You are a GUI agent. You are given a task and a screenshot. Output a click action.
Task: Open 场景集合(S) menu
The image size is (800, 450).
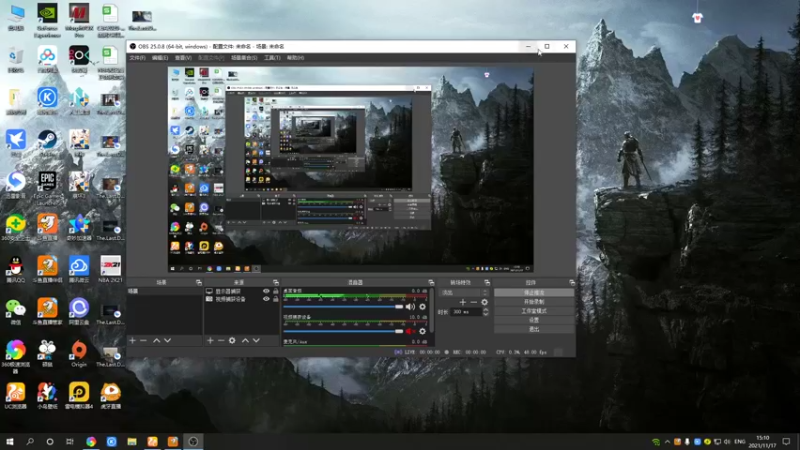coord(244,58)
